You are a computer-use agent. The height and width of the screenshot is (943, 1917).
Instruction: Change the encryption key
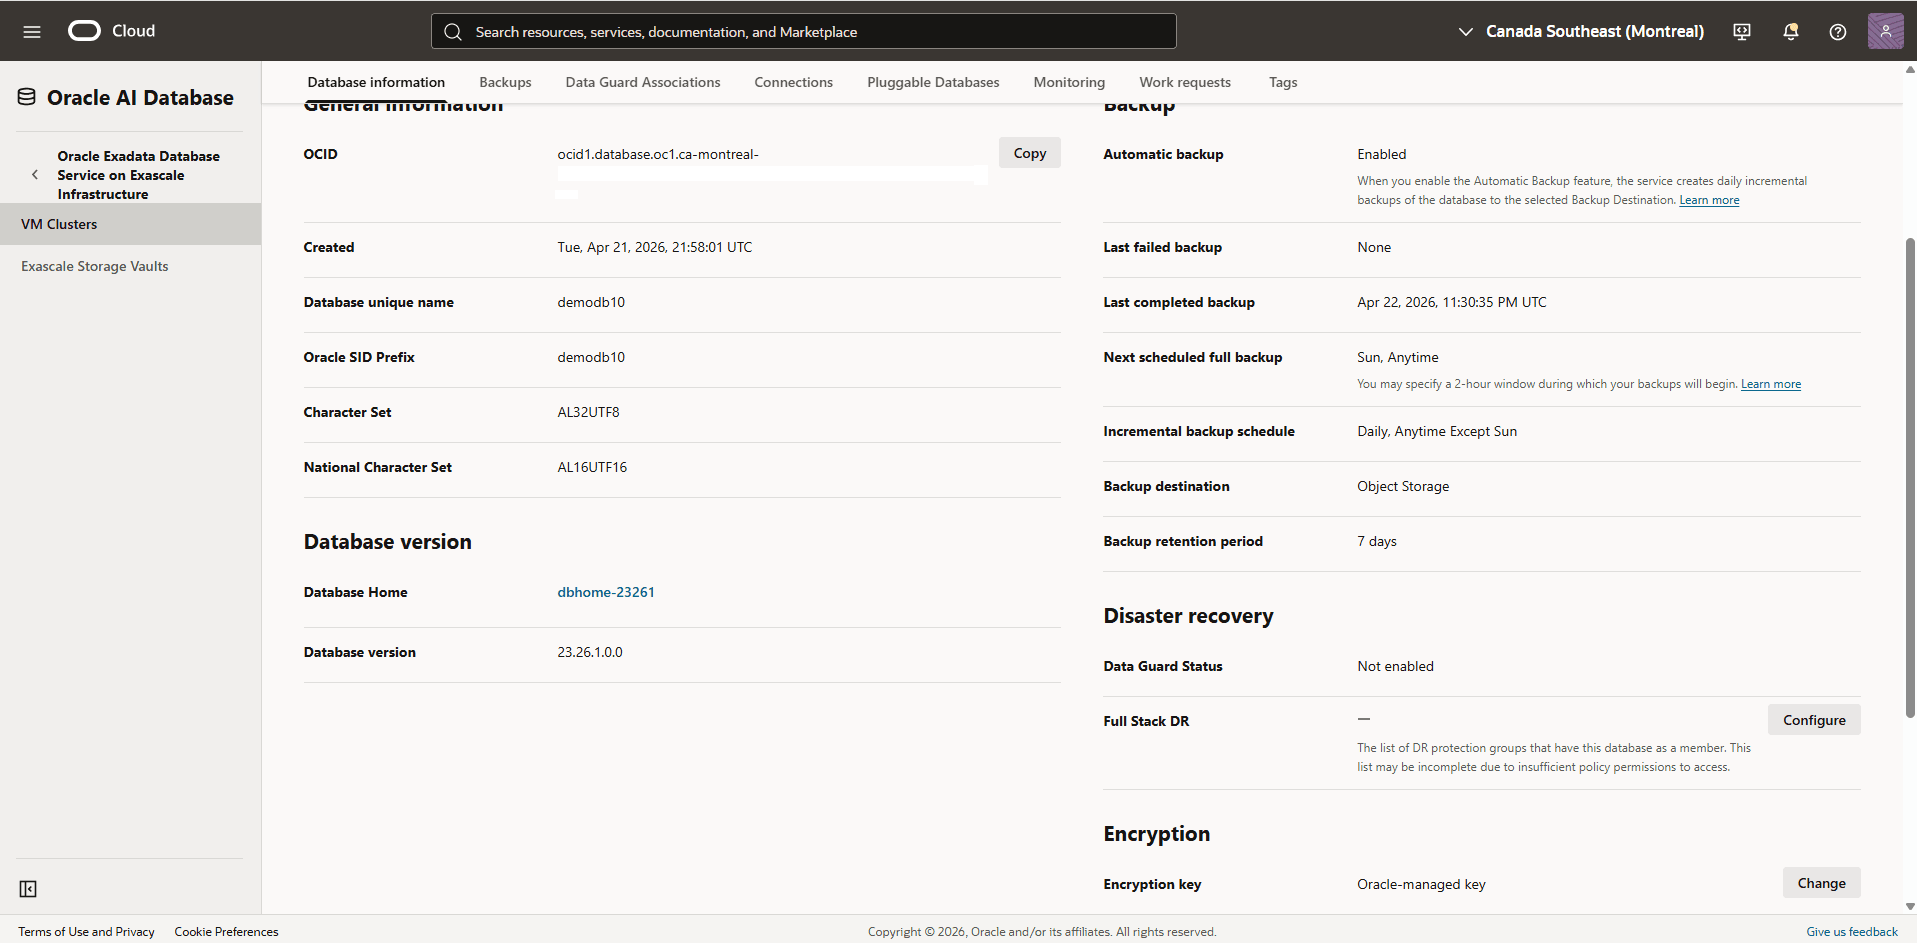pos(1821,883)
